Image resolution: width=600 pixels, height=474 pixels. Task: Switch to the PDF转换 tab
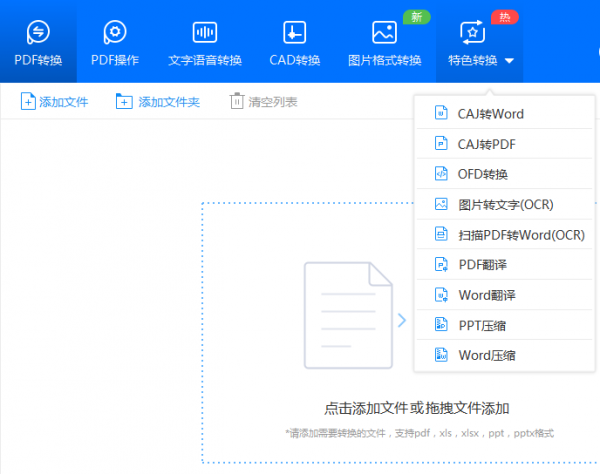coord(38,41)
